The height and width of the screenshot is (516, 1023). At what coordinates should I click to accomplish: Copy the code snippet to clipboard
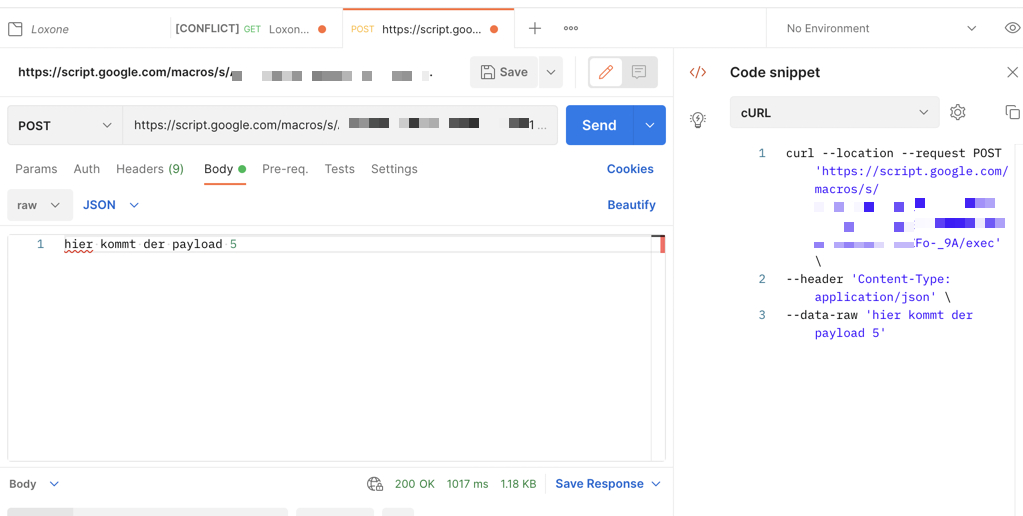point(1012,112)
